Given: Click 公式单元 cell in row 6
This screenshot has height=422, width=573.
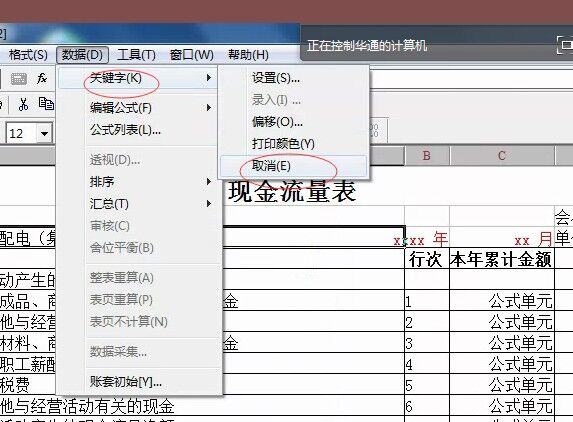Looking at the screenshot, I should pyautogui.click(x=502, y=406).
